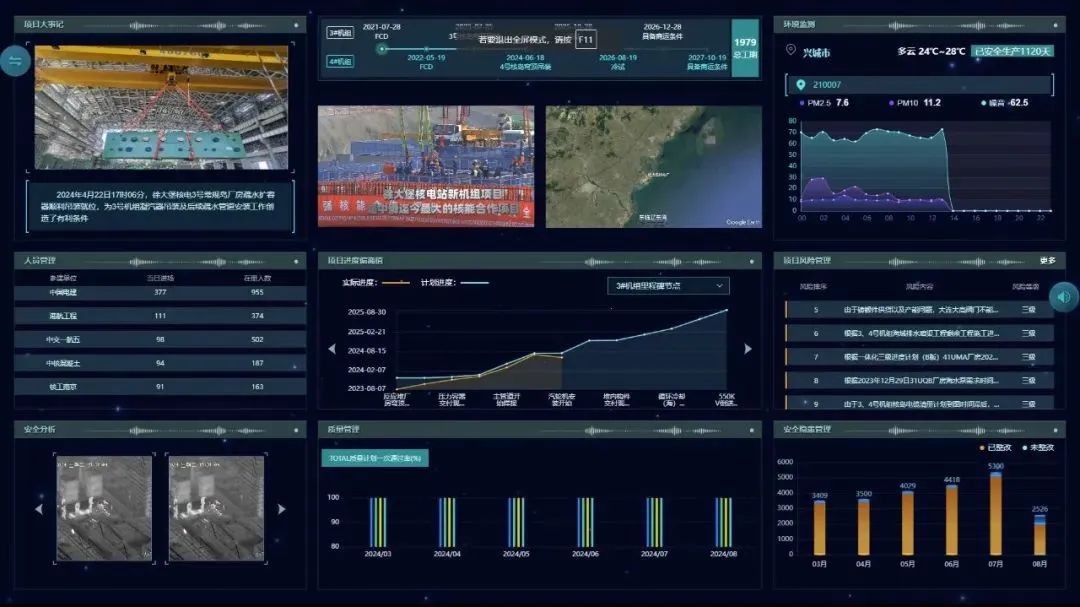The height and width of the screenshot is (607, 1080).
Task: Click the location pin beside 兴城市
Action: coord(791,51)
